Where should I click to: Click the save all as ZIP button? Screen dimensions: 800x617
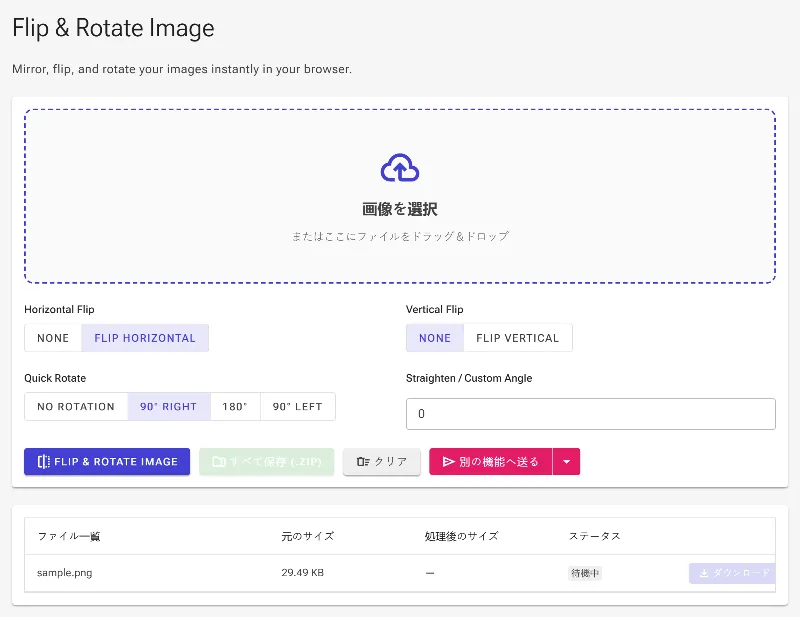266,462
